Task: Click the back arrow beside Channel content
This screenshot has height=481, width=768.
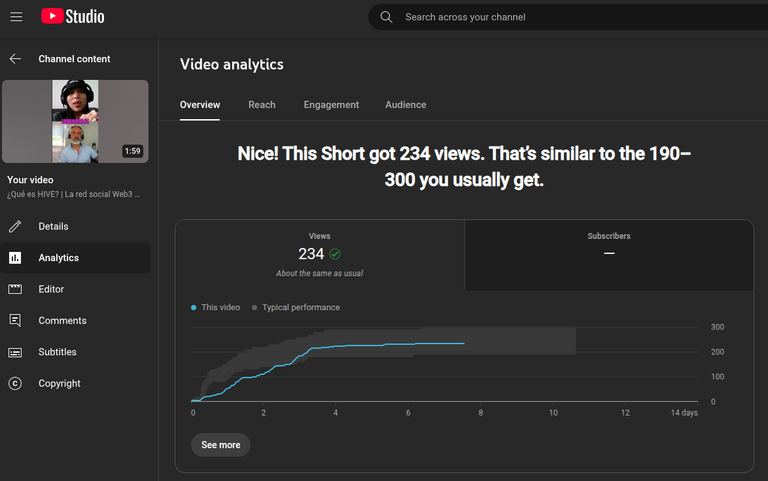Action: (x=15, y=59)
